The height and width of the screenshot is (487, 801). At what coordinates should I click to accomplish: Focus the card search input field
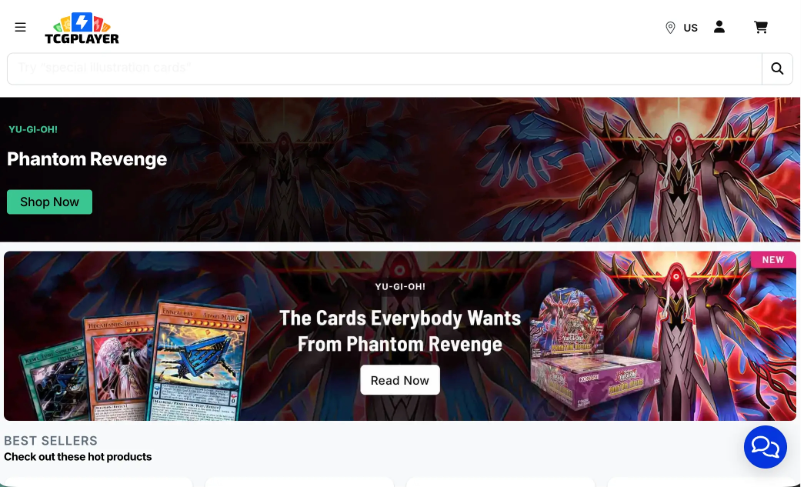coord(385,68)
